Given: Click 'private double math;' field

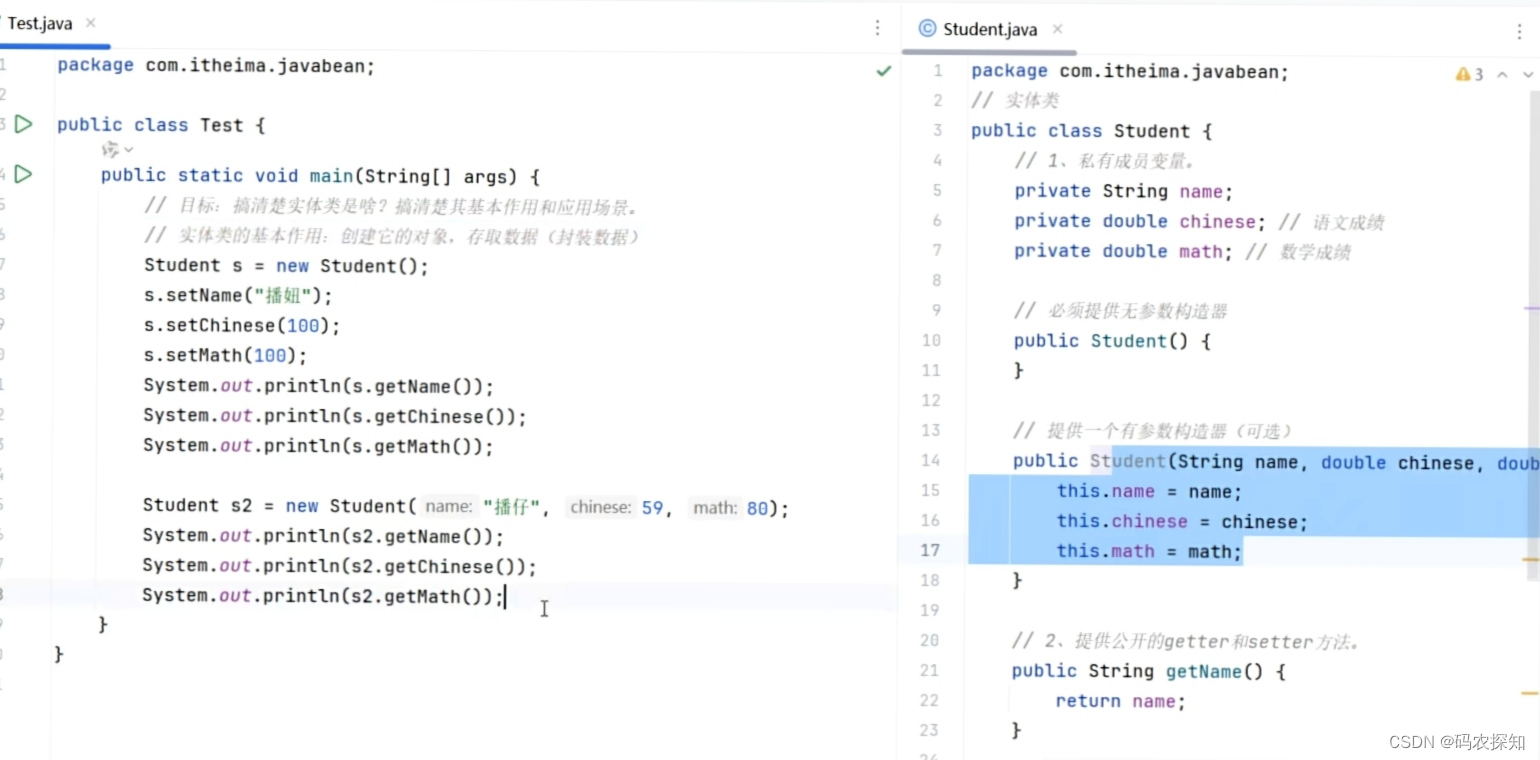Looking at the screenshot, I should pyautogui.click(x=1124, y=251).
